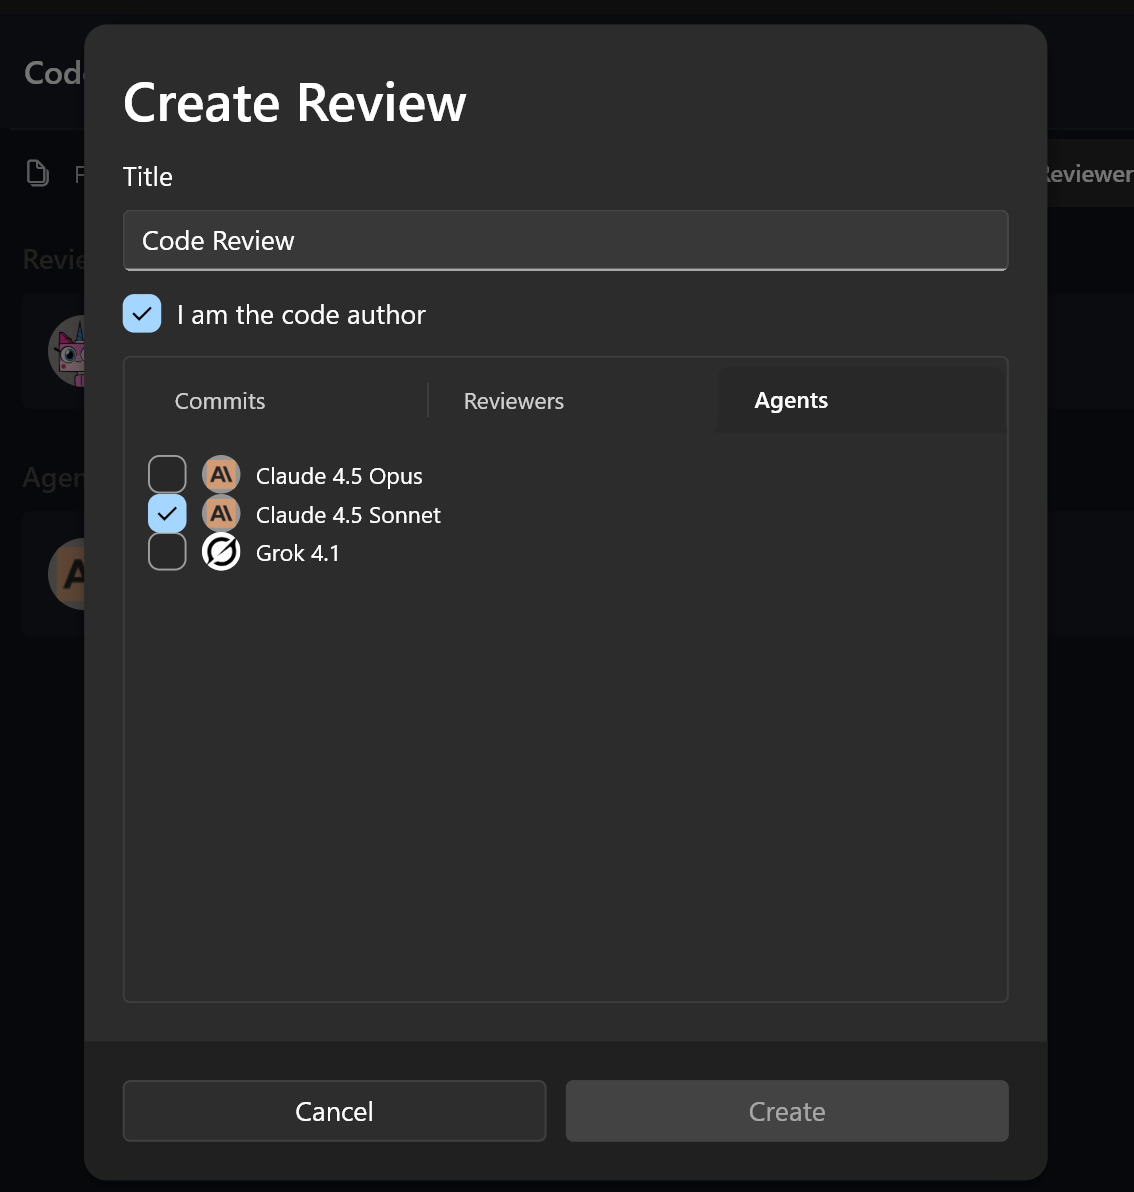
Task: Click the Code Review title text to edit it
Action: pos(217,240)
